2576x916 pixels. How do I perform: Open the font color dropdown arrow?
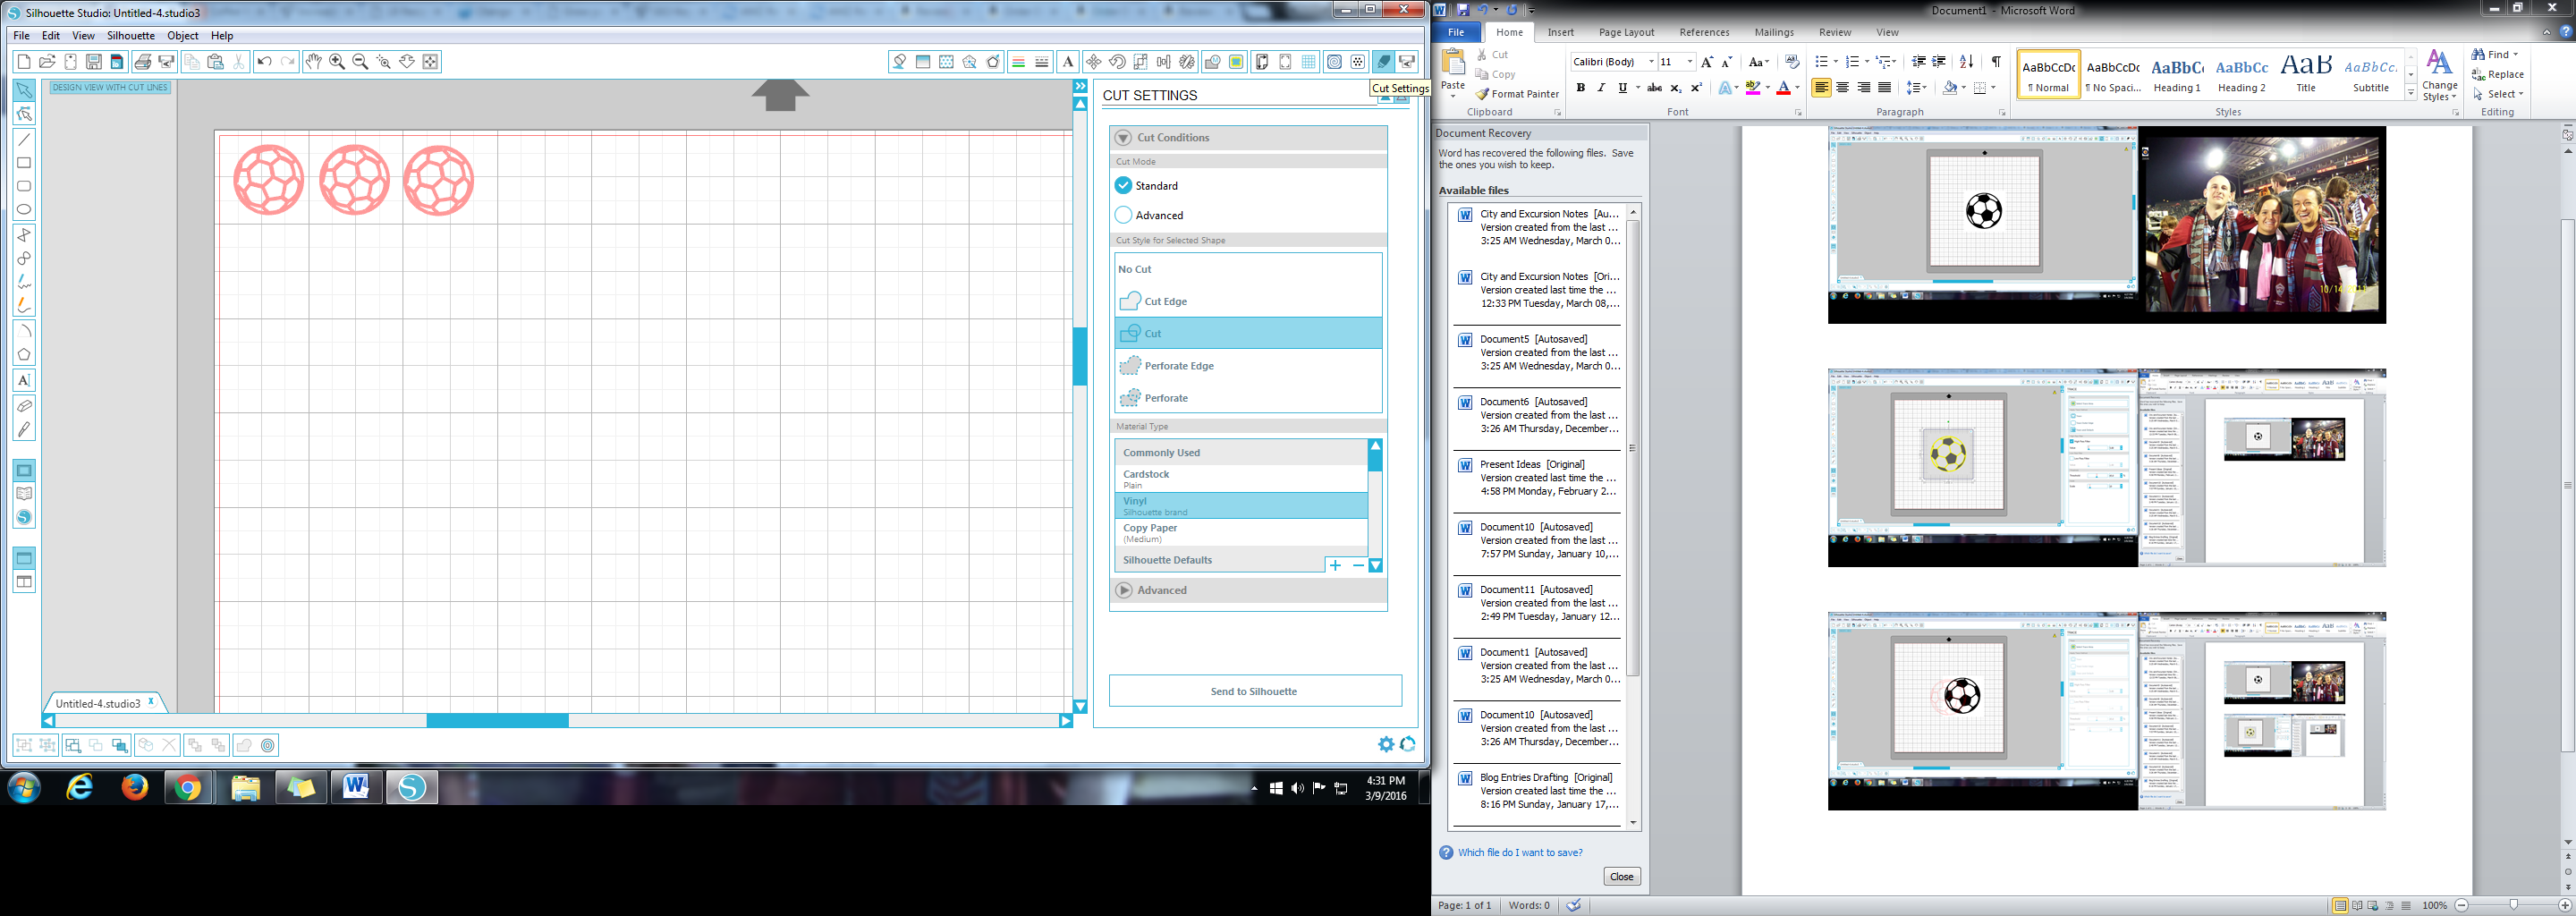[x=1797, y=88]
